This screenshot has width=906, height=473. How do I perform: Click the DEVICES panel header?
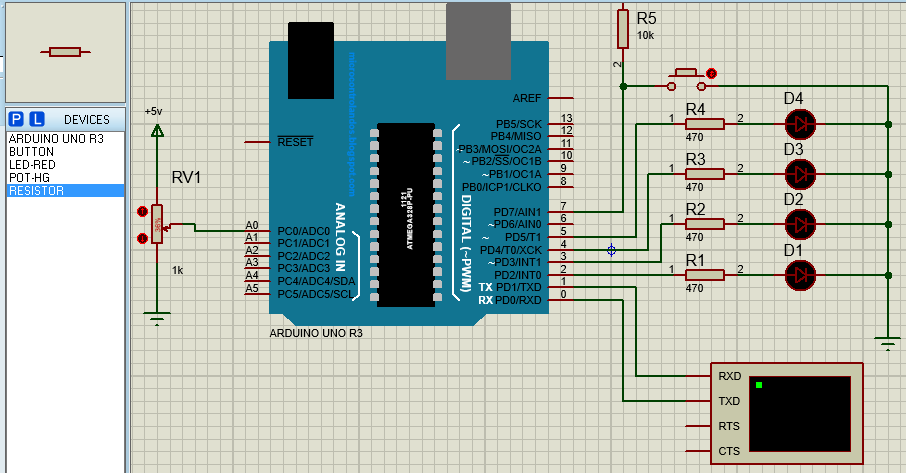tap(87, 120)
